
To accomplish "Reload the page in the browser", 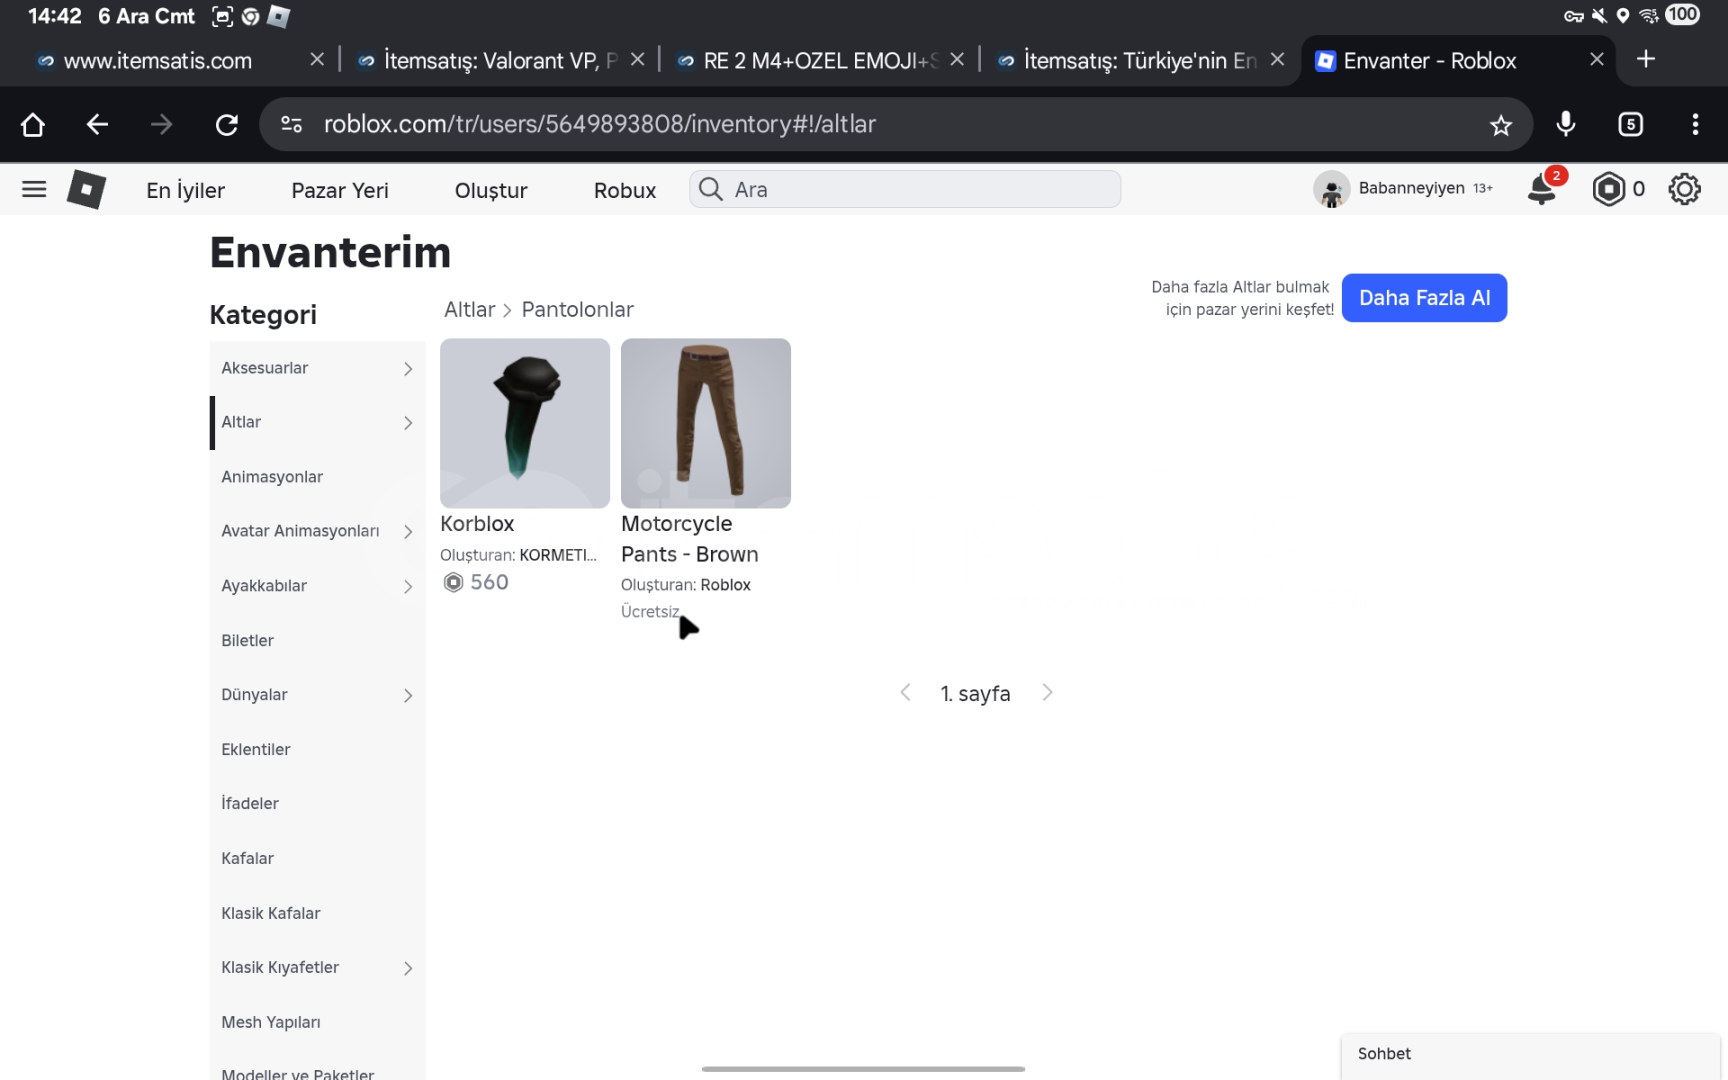I will [227, 125].
